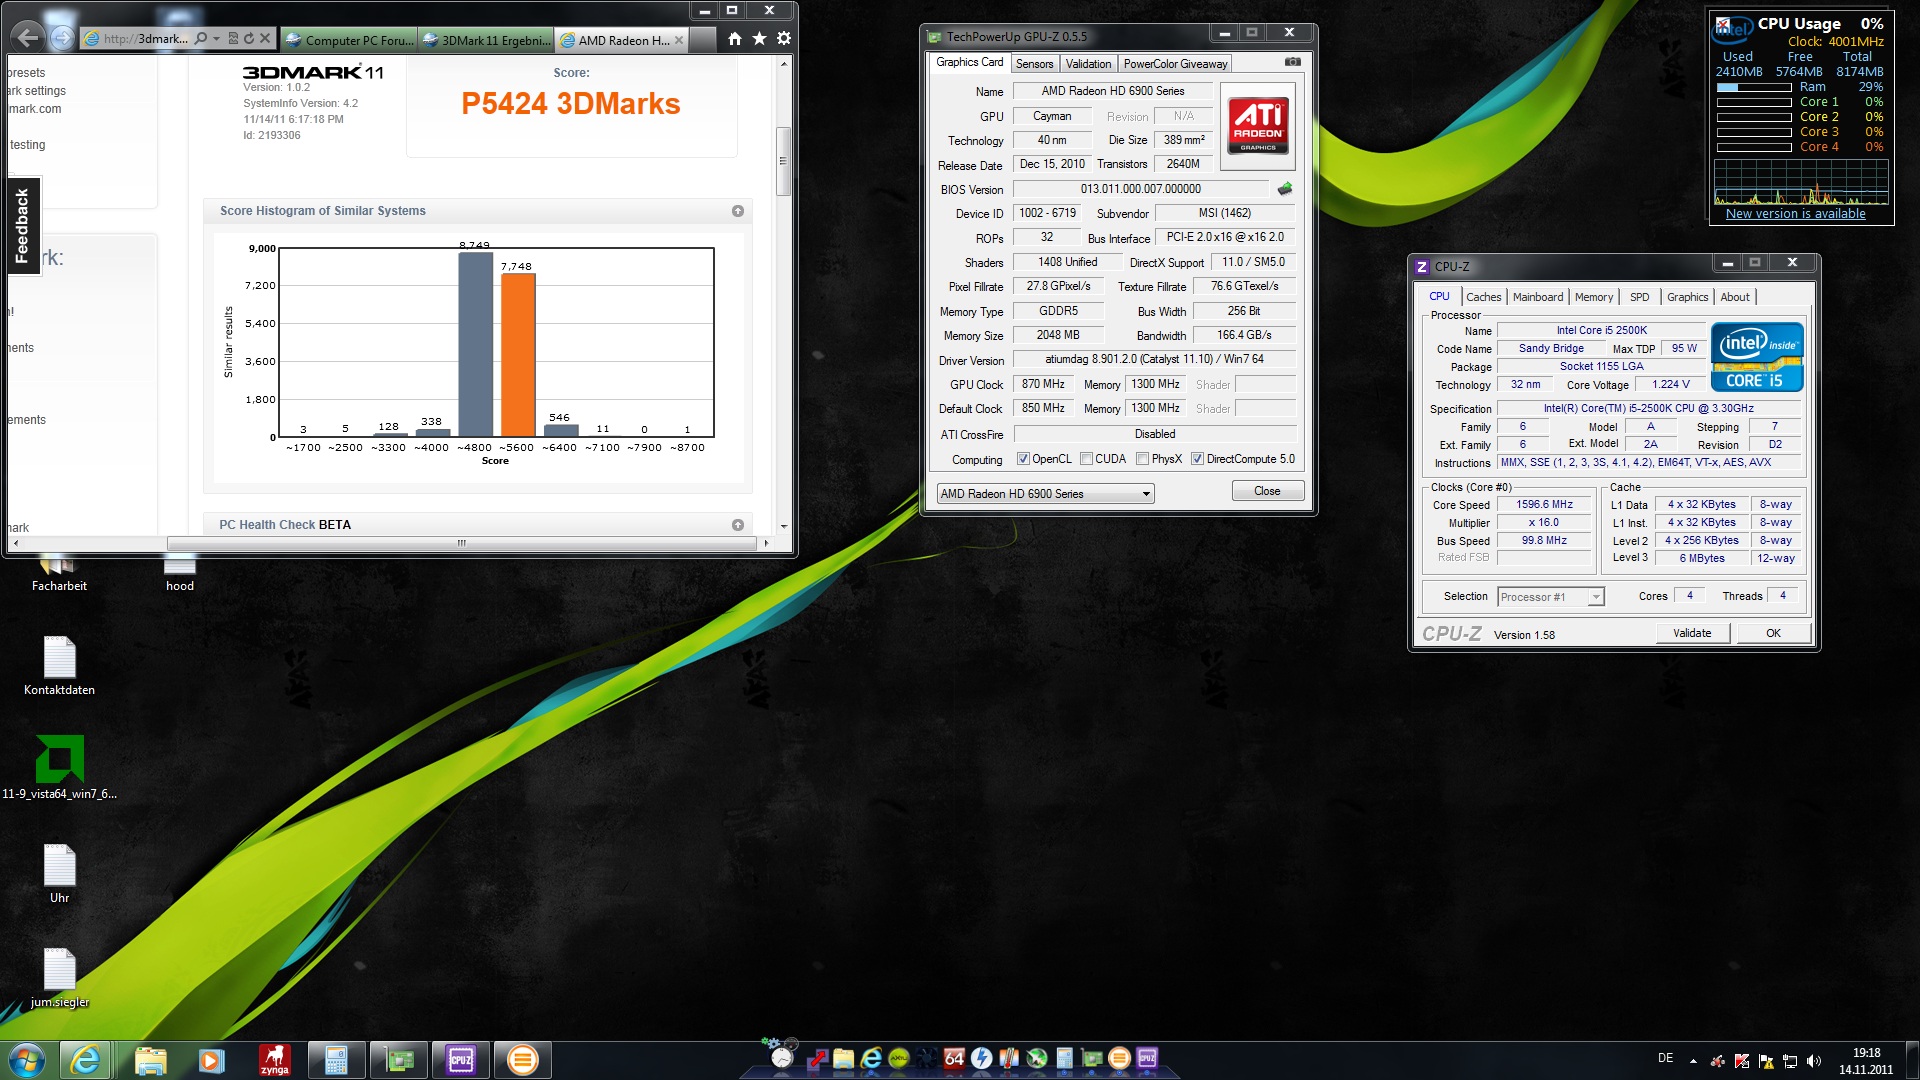Open the Graphics tab in CPU-Z
The height and width of the screenshot is (1080, 1920).
[1687, 297]
